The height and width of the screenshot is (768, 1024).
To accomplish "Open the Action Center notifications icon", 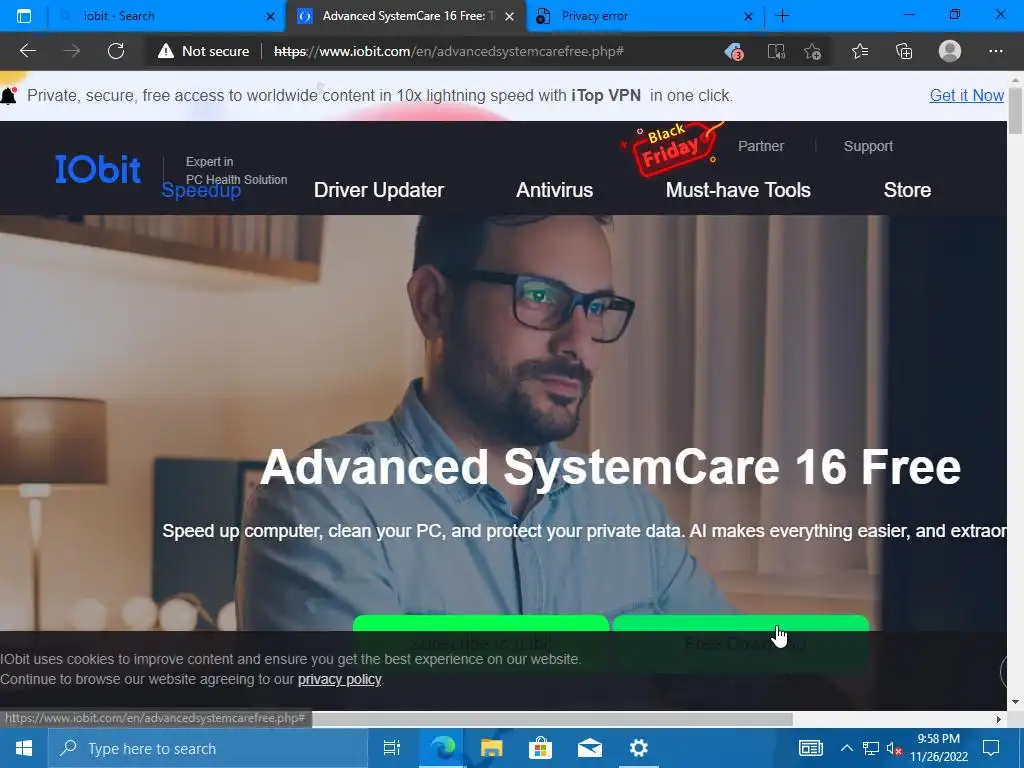I will point(991,748).
